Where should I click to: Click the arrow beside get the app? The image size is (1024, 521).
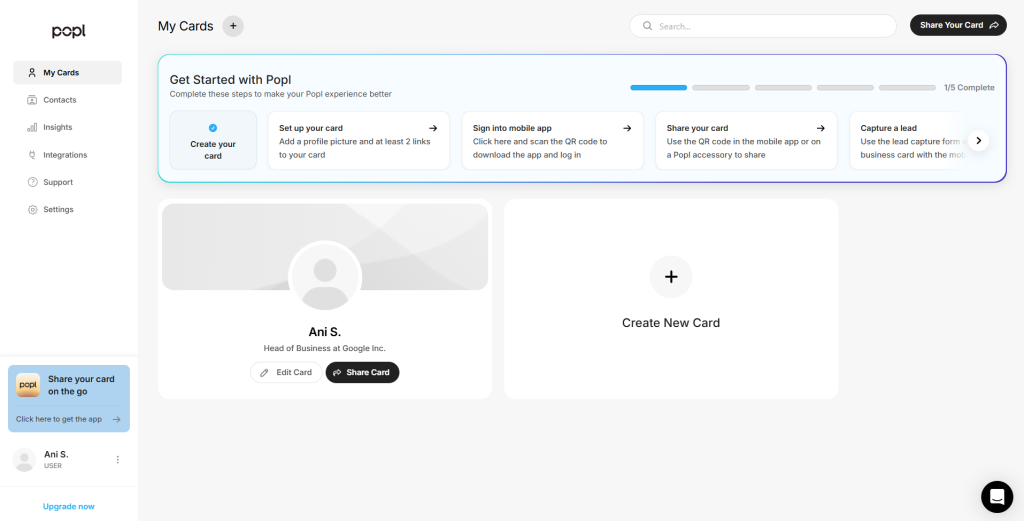coord(117,419)
